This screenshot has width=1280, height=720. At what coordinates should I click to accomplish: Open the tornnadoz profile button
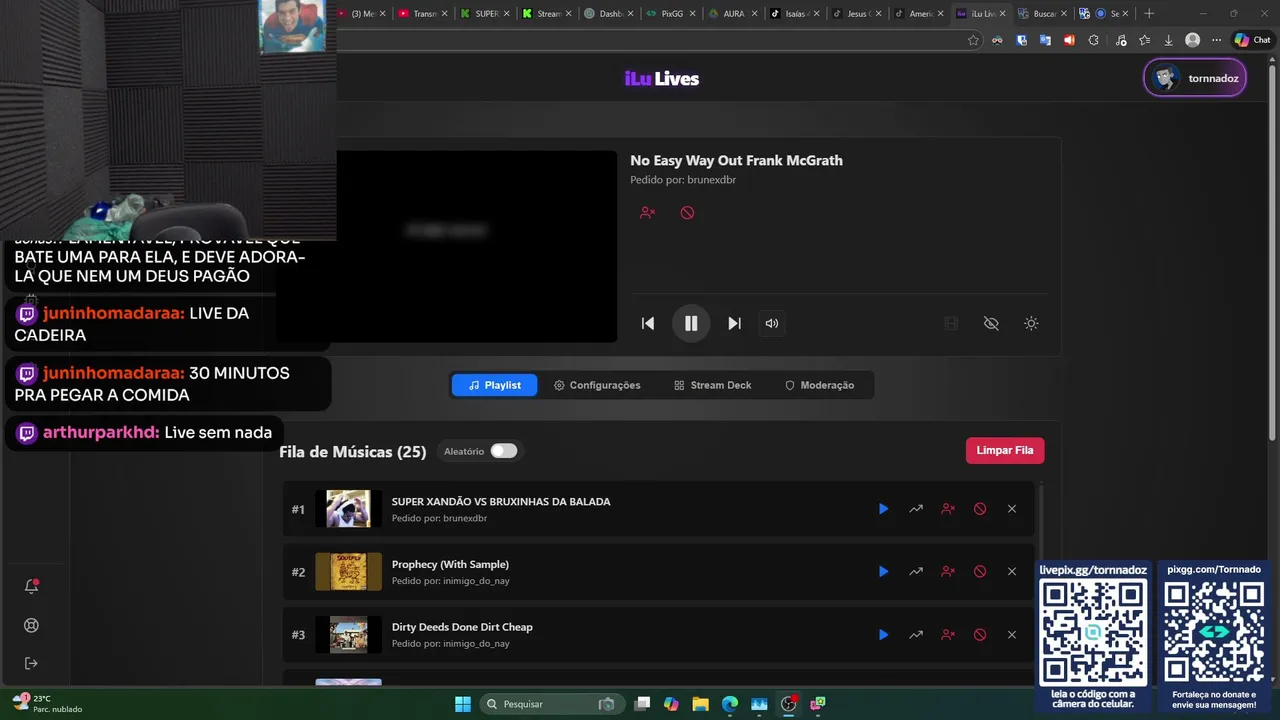[x=1195, y=78]
